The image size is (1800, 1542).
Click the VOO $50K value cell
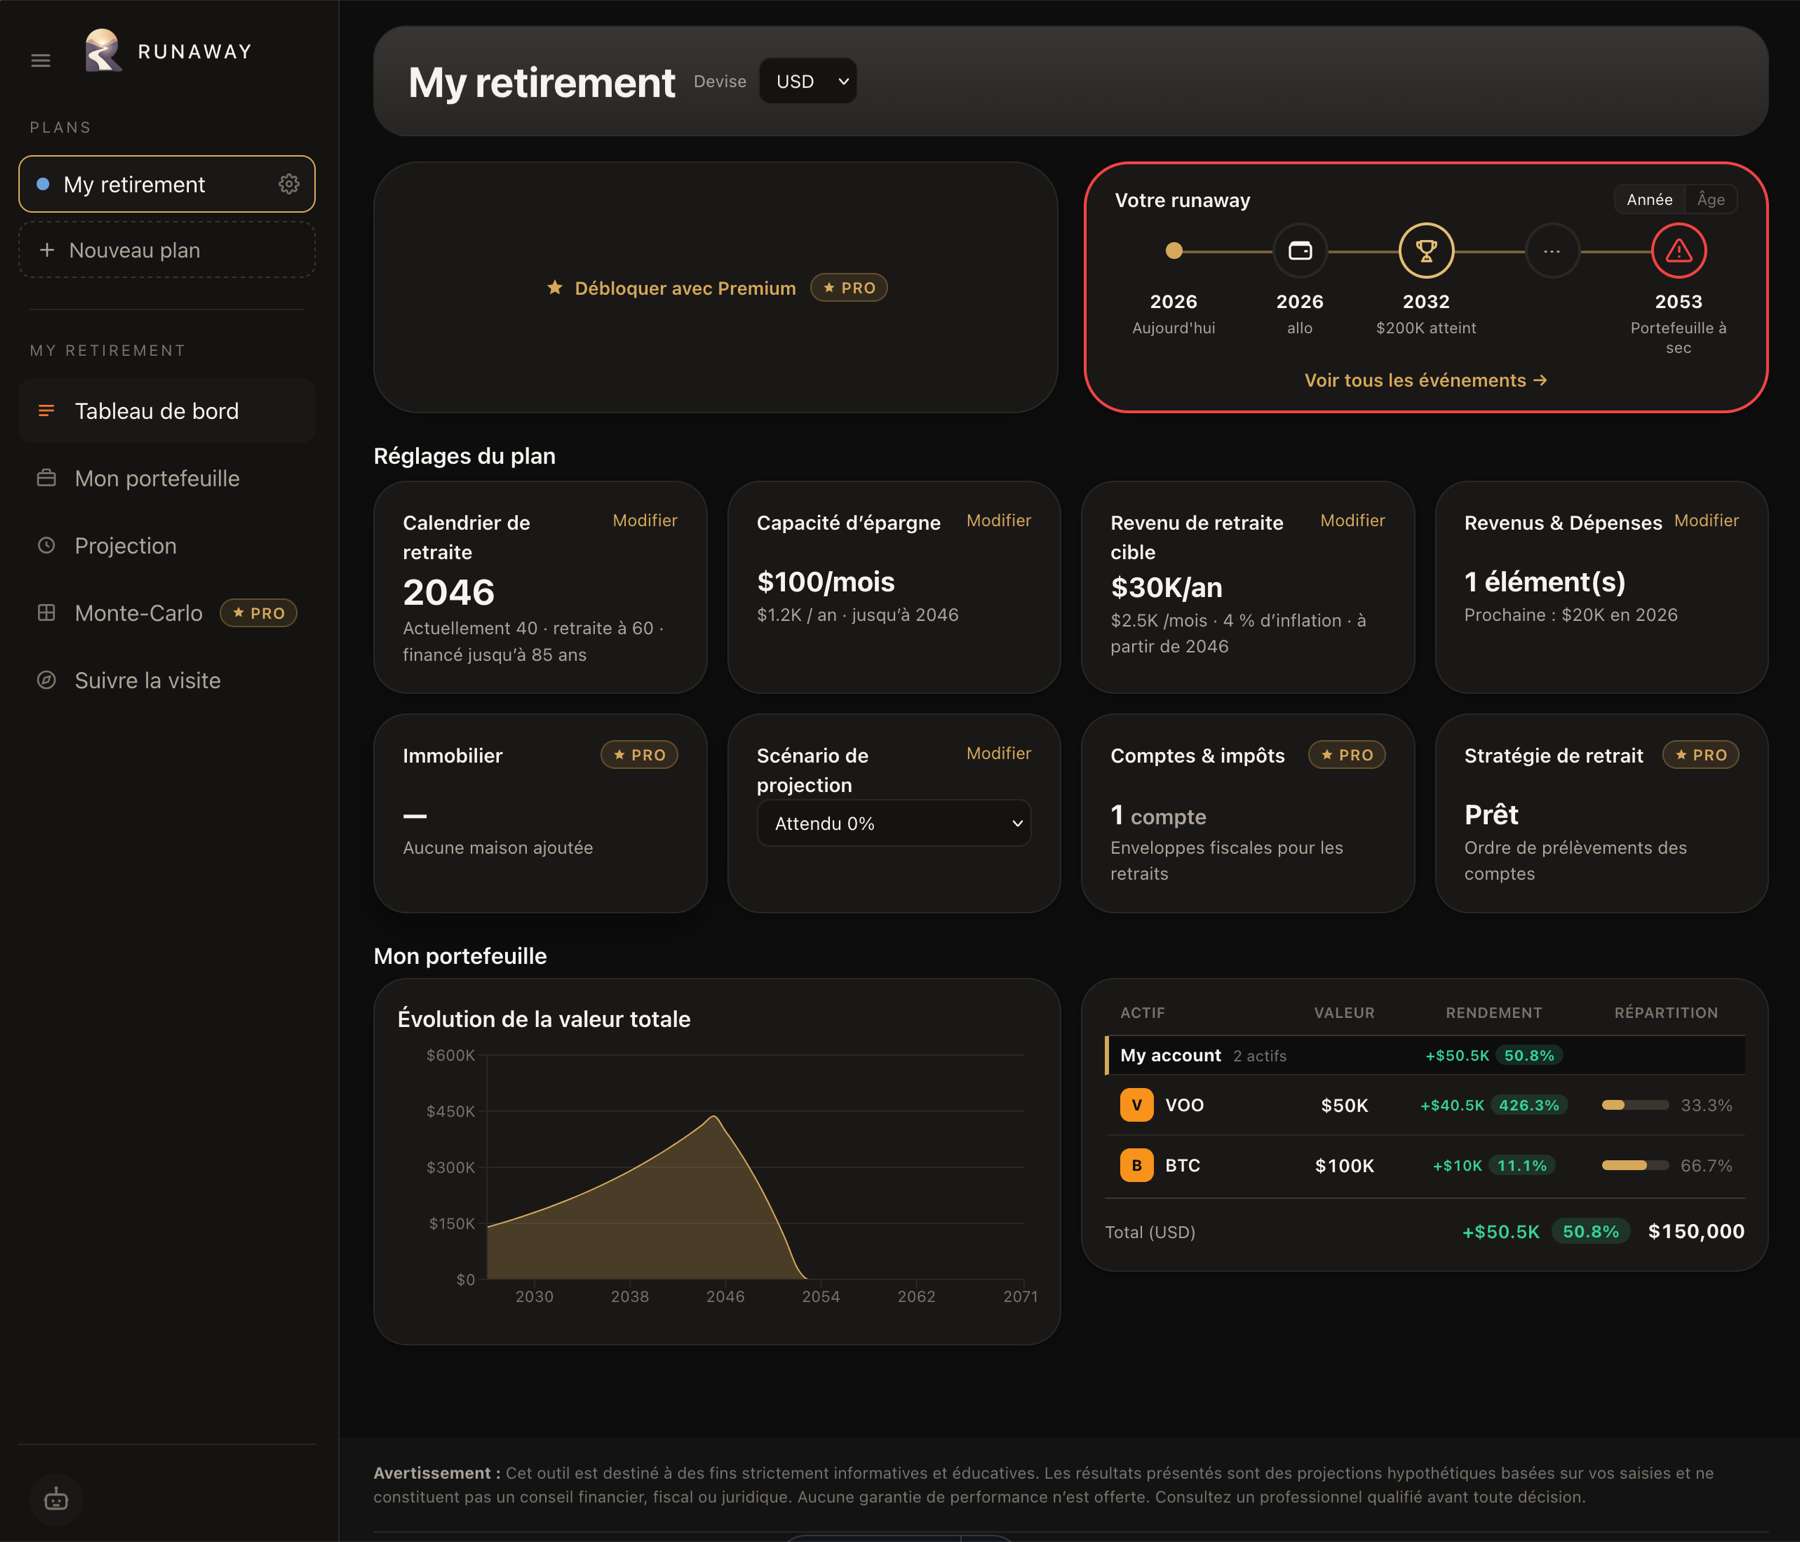[1344, 1105]
